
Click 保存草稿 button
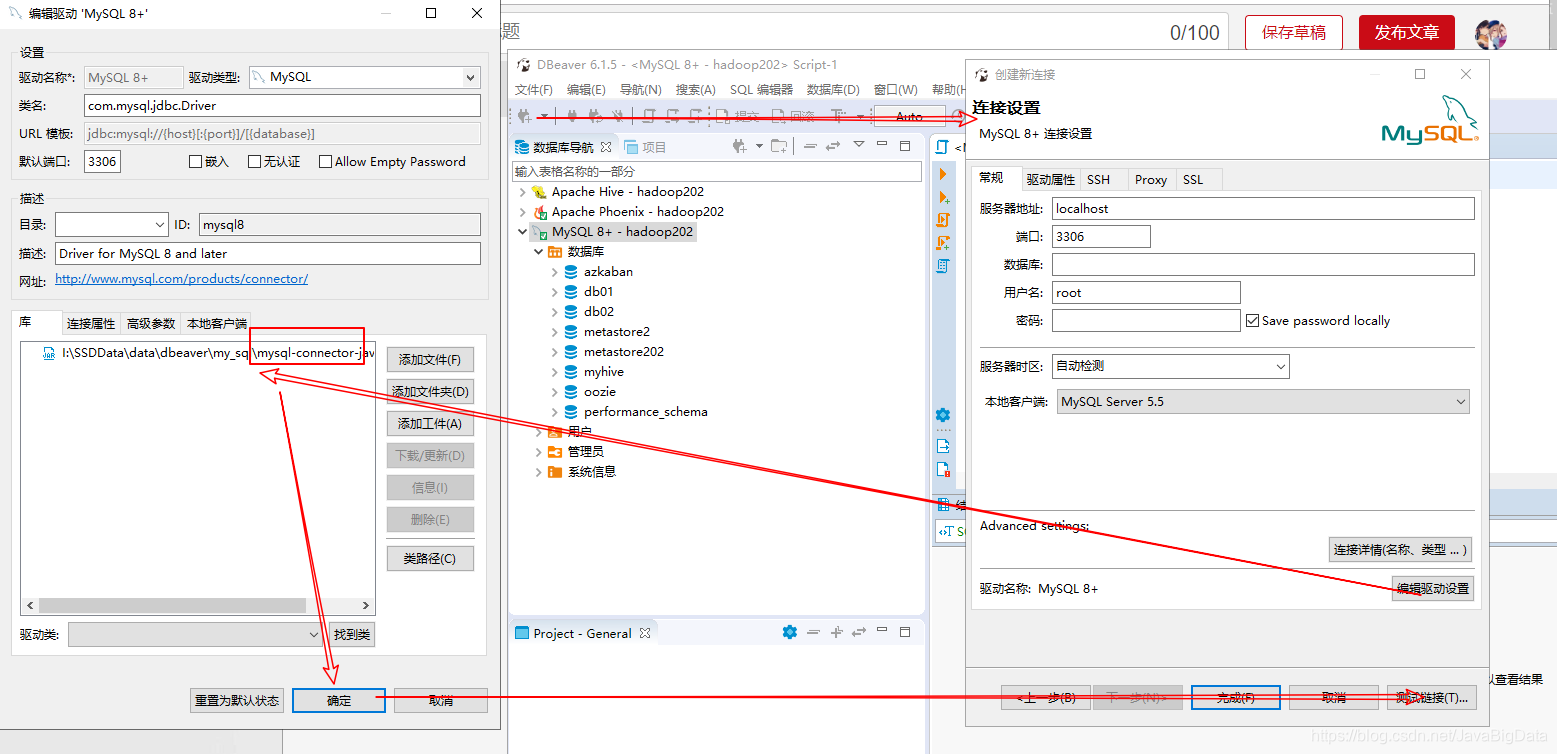click(1294, 33)
